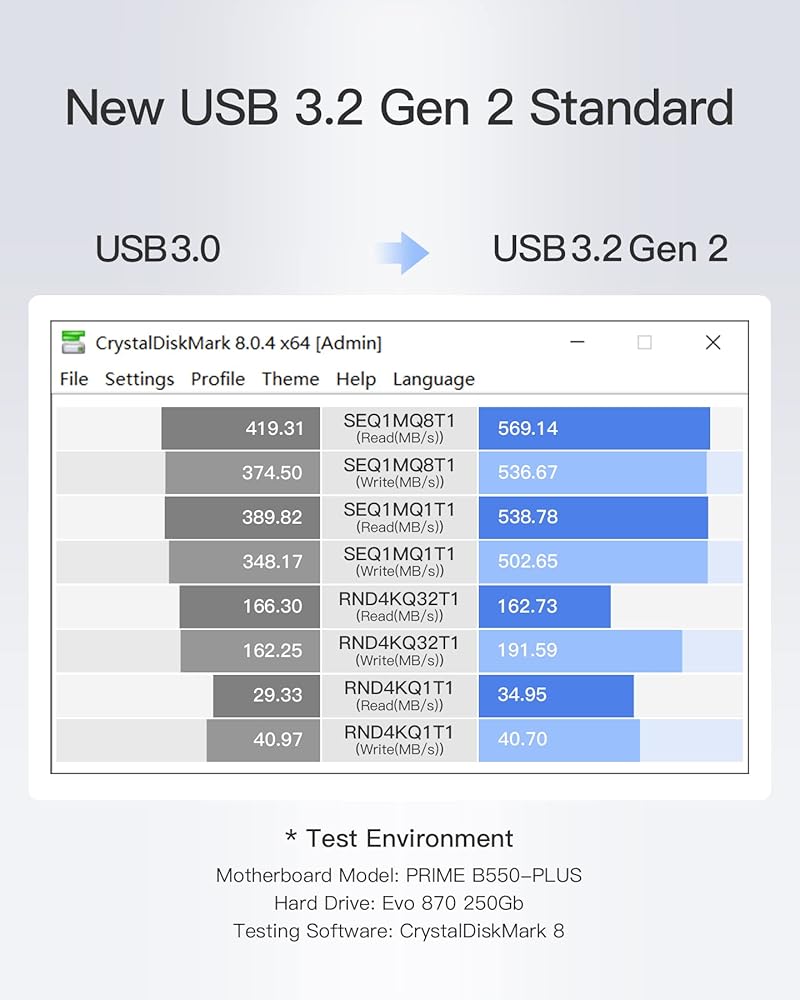Click the CrystalDiskMark app icon
The height and width of the screenshot is (1000, 800).
tap(73, 343)
